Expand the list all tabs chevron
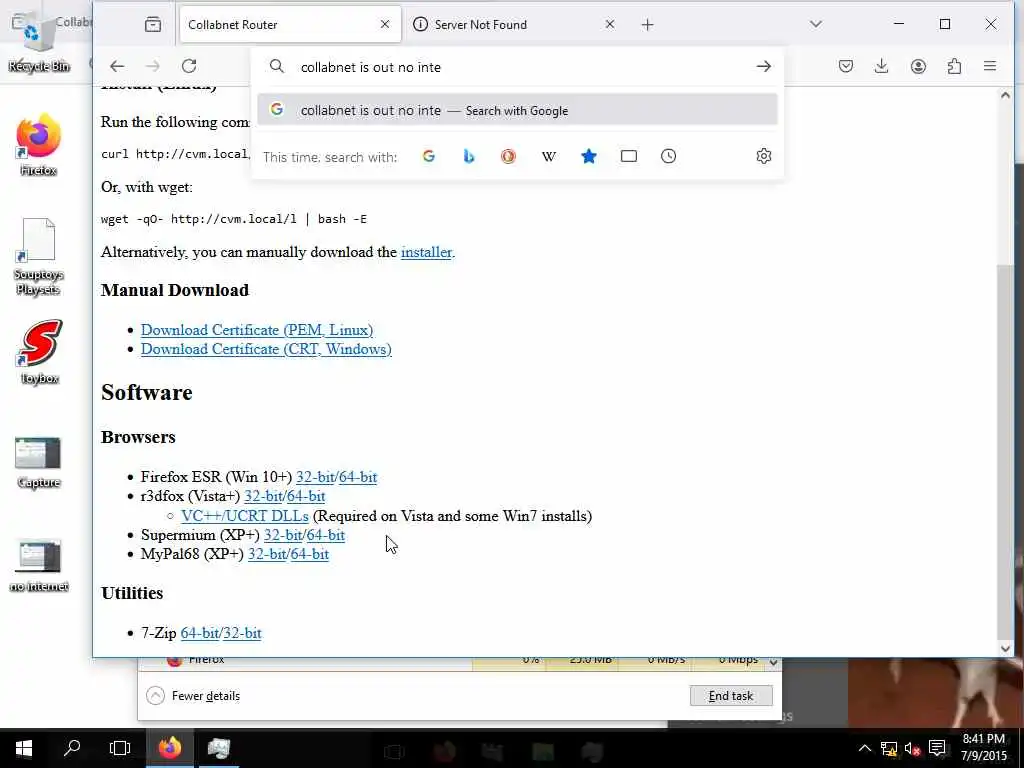This screenshot has height=768, width=1024. (816, 24)
